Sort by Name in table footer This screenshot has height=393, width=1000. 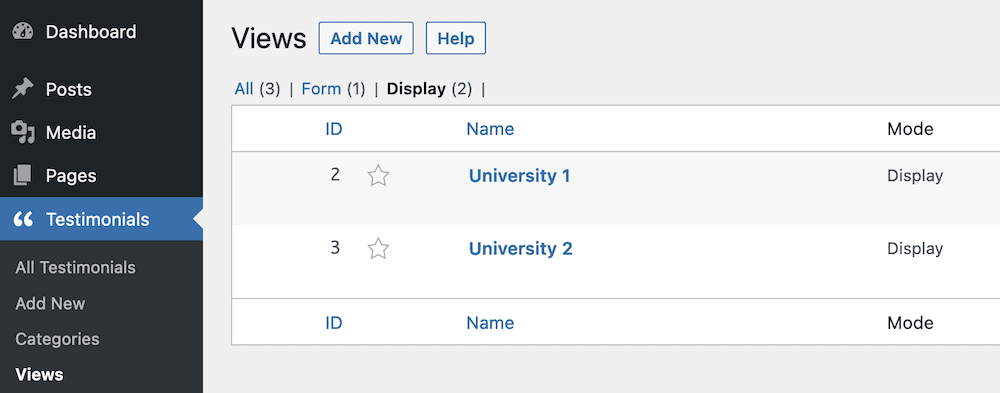click(x=490, y=323)
